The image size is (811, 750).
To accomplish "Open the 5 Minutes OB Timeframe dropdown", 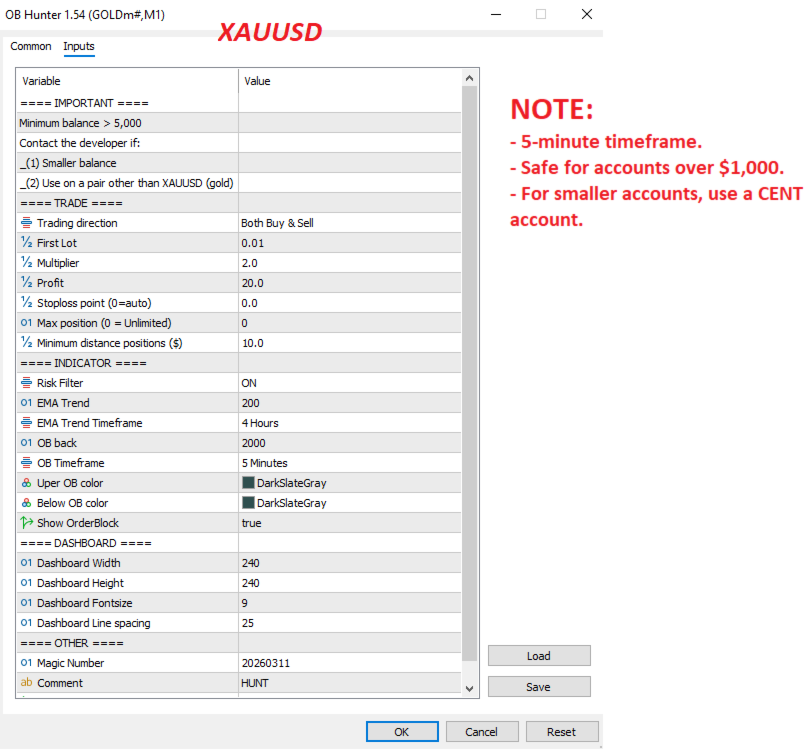I will 350,463.
